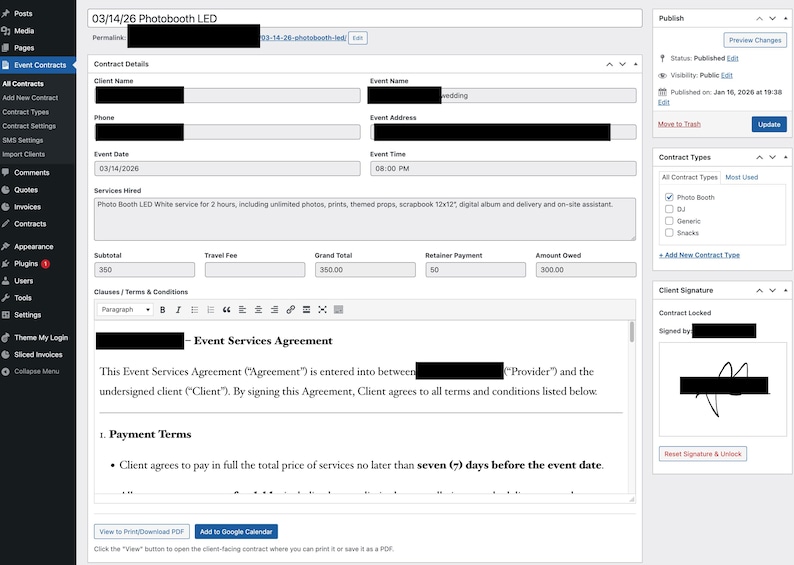Image resolution: width=794 pixels, height=565 pixels.
Task: Click the insert link icon
Action: (x=290, y=310)
